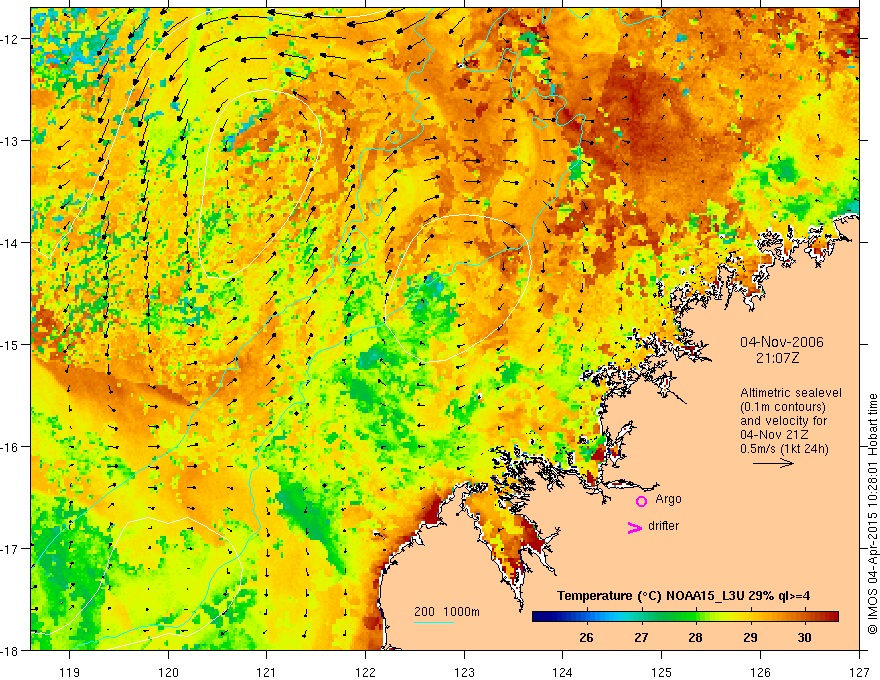Click the 0.5m/s velocity scale arrow
This screenshot has width=880, height=680.
coord(773,463)
